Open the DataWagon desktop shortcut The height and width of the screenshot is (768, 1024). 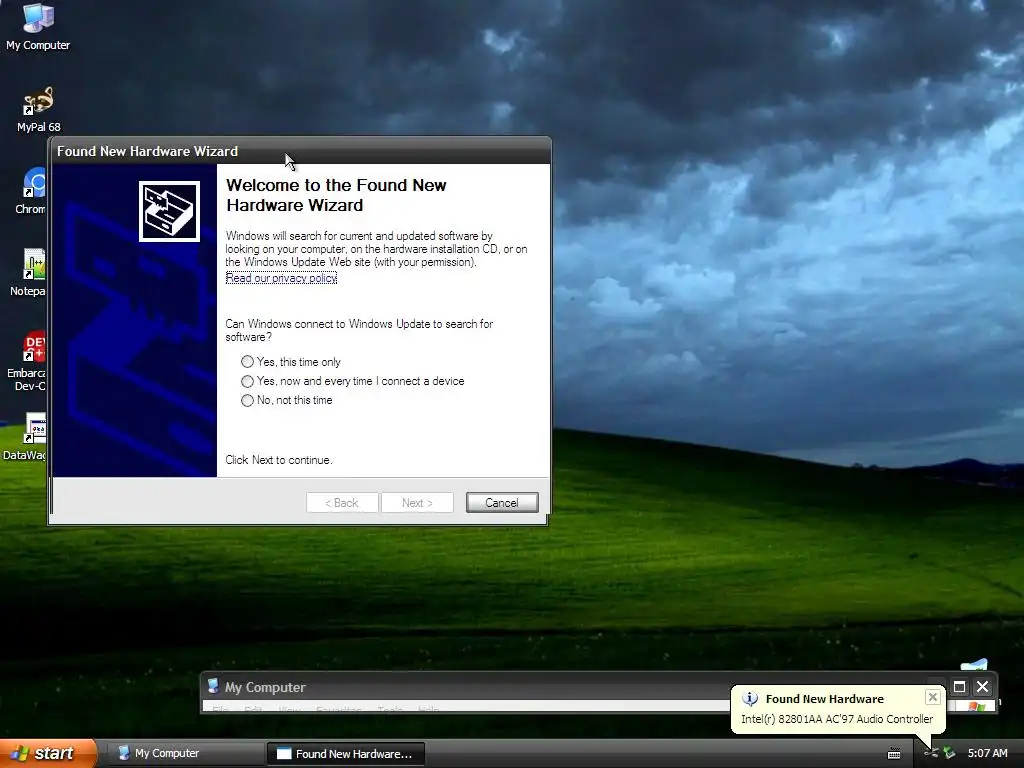click(x=26, y=436)
